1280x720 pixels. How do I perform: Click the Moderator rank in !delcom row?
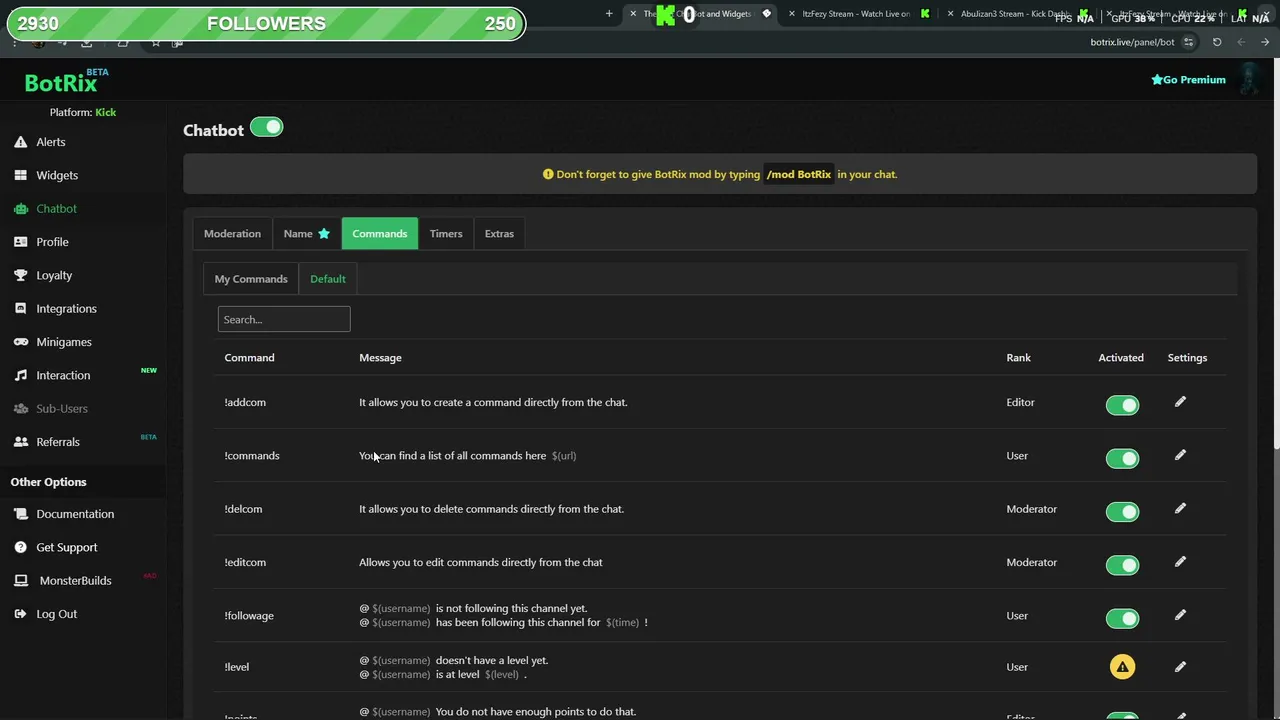[x=1031, y=508]
